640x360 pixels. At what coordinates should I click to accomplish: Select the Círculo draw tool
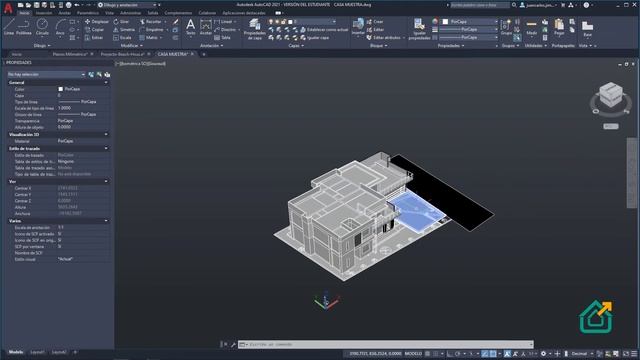[42, 27]
